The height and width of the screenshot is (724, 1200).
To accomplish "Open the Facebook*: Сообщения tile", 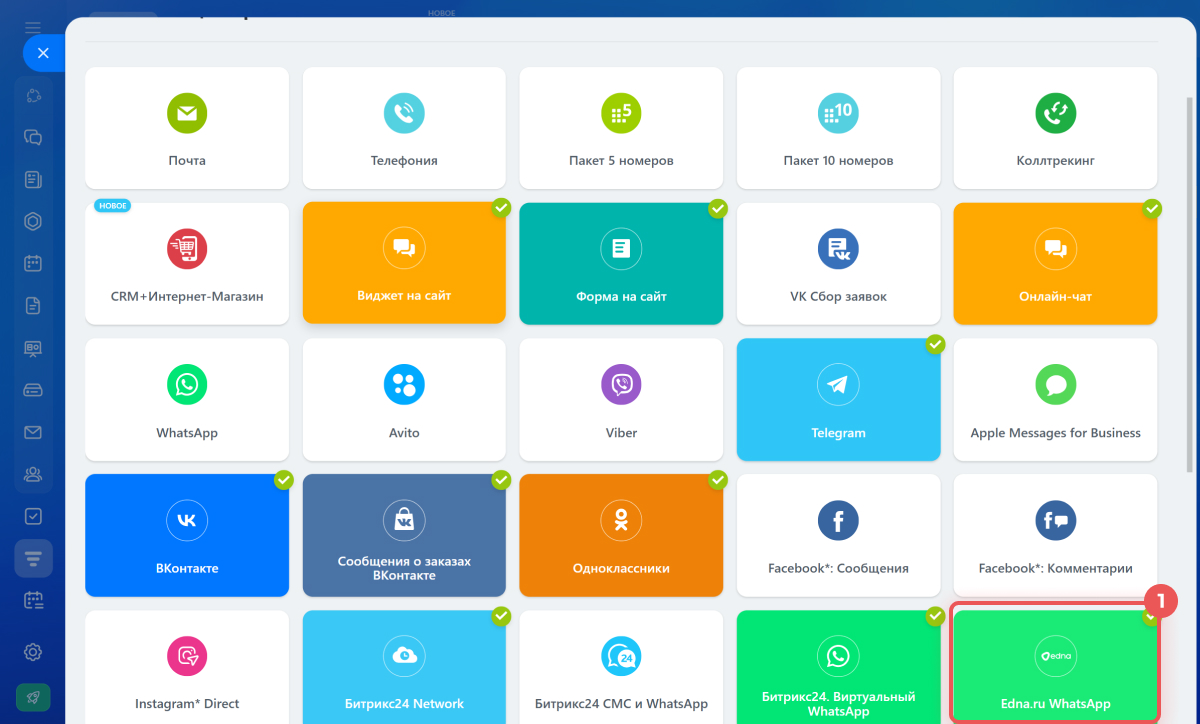I will 838,535.
